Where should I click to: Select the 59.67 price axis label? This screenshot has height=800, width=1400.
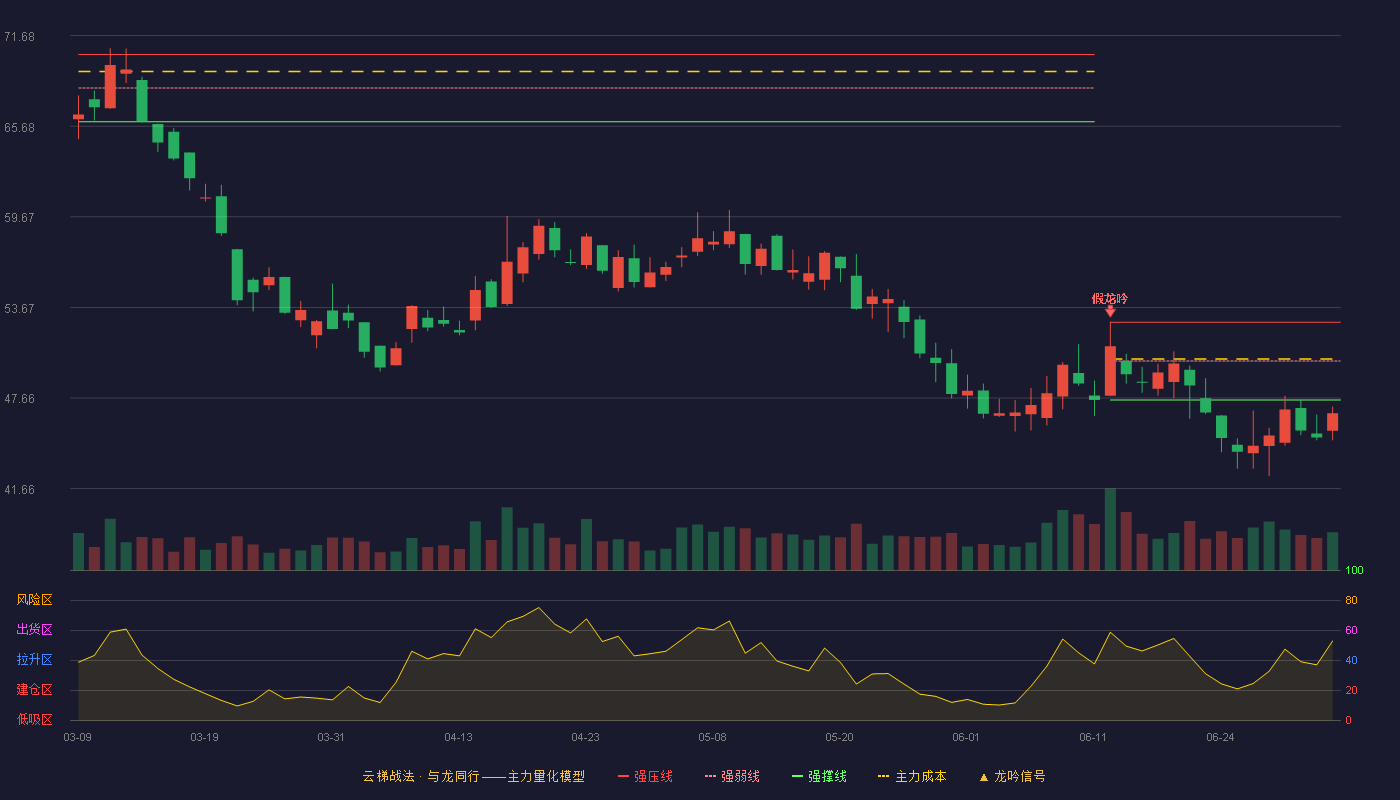[19, 218]
